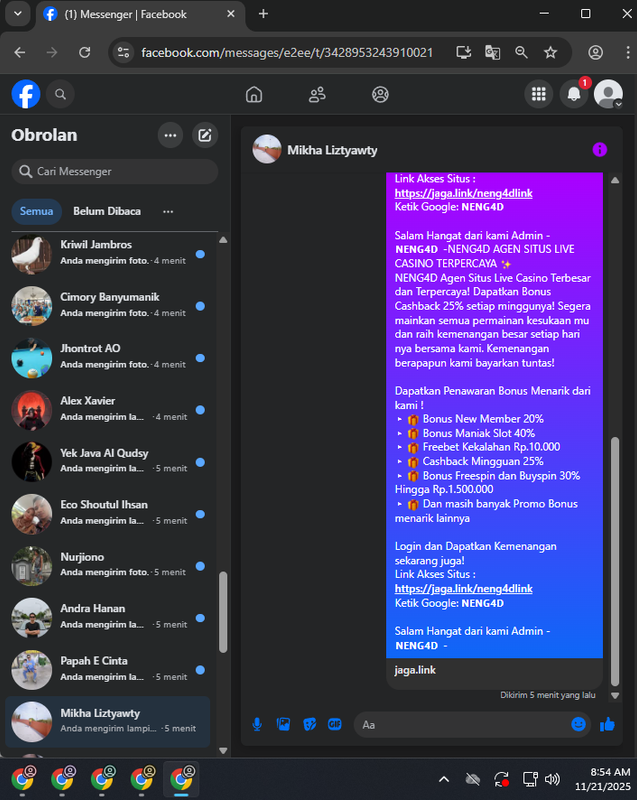Reload the page with refresh icon
This screenshot has height=800, width=637.
pyautogui.click(x=85, y=52)
